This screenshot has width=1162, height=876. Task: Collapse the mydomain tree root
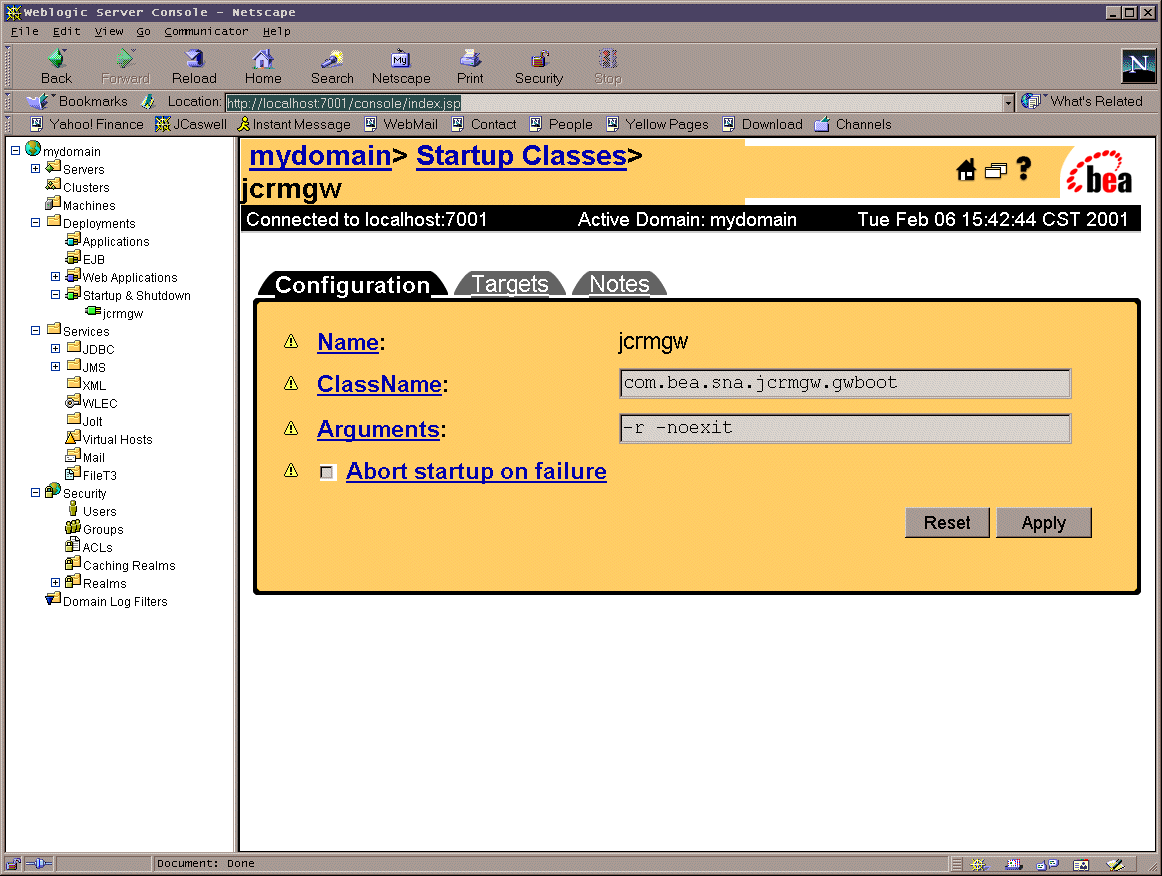point(15,150)
